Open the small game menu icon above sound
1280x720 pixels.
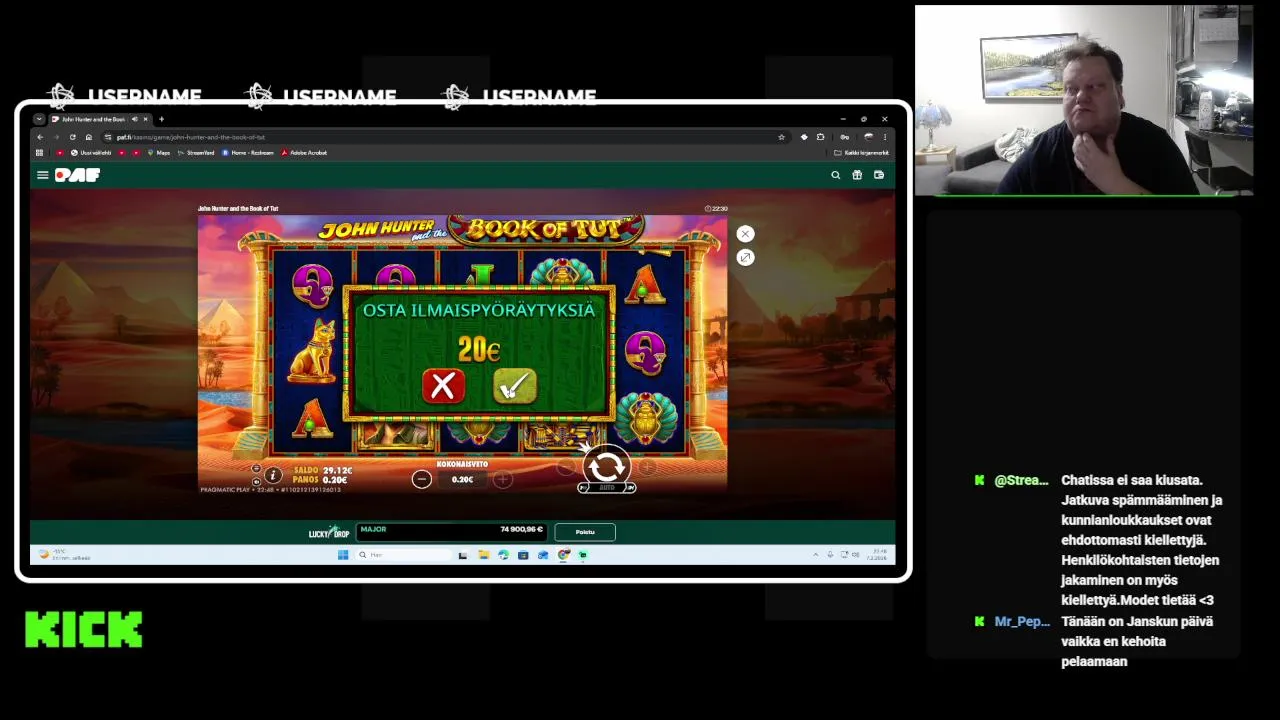click(256, 468)
